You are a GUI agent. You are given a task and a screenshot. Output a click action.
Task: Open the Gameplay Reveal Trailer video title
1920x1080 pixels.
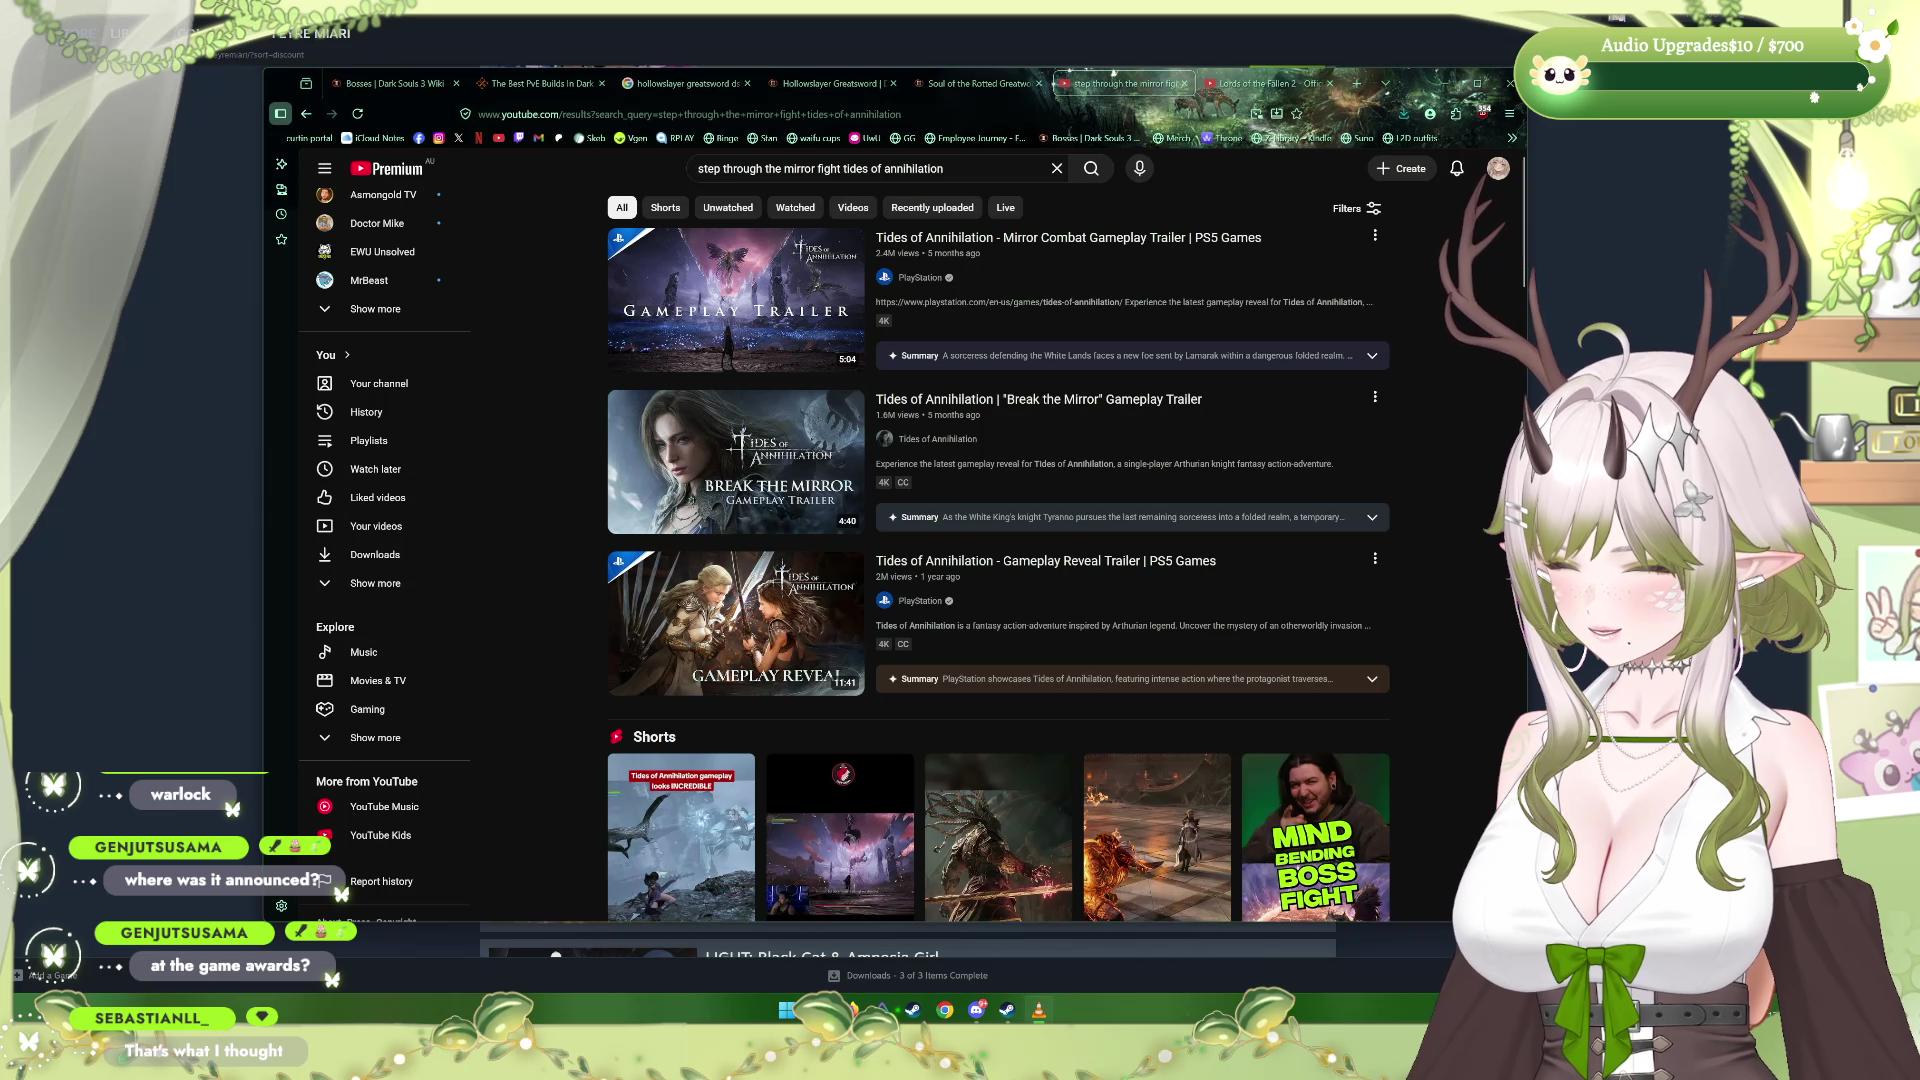coord(1045,561)
